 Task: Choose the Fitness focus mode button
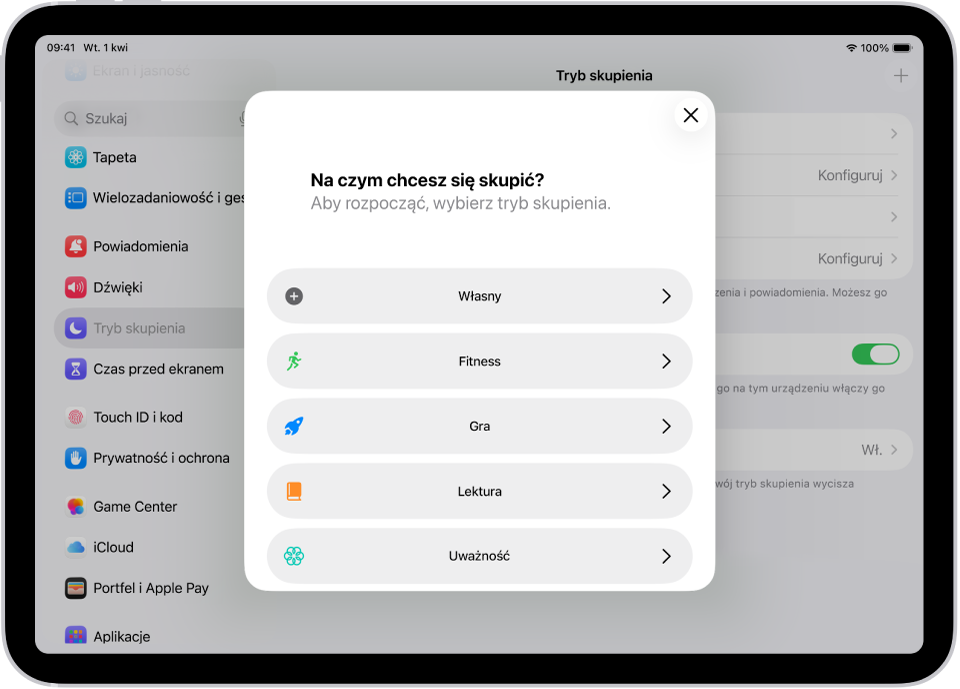(479, 361)
